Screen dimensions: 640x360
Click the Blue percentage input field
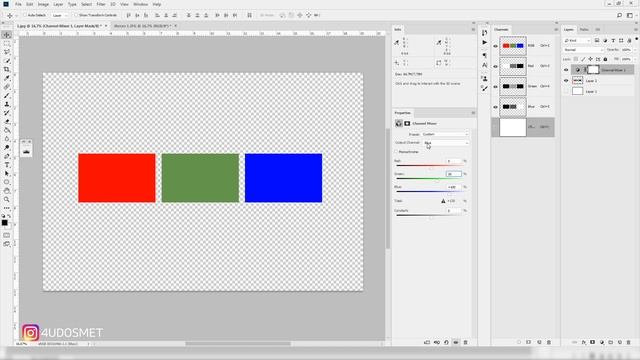(x=453, y=187)
